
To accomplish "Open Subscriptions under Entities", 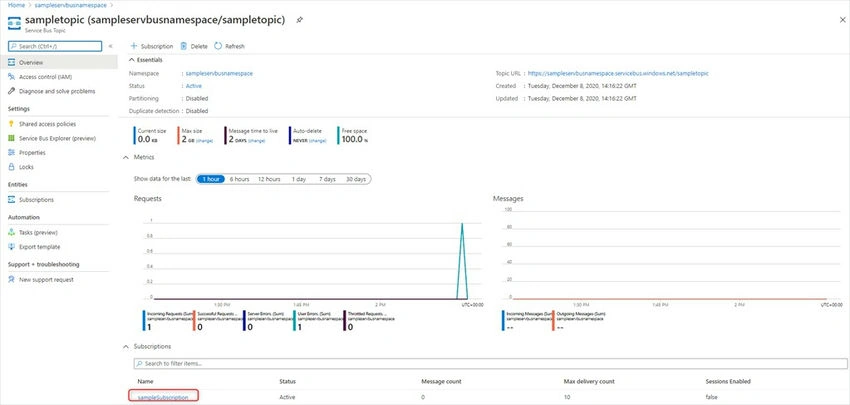I will coord(36,200).
